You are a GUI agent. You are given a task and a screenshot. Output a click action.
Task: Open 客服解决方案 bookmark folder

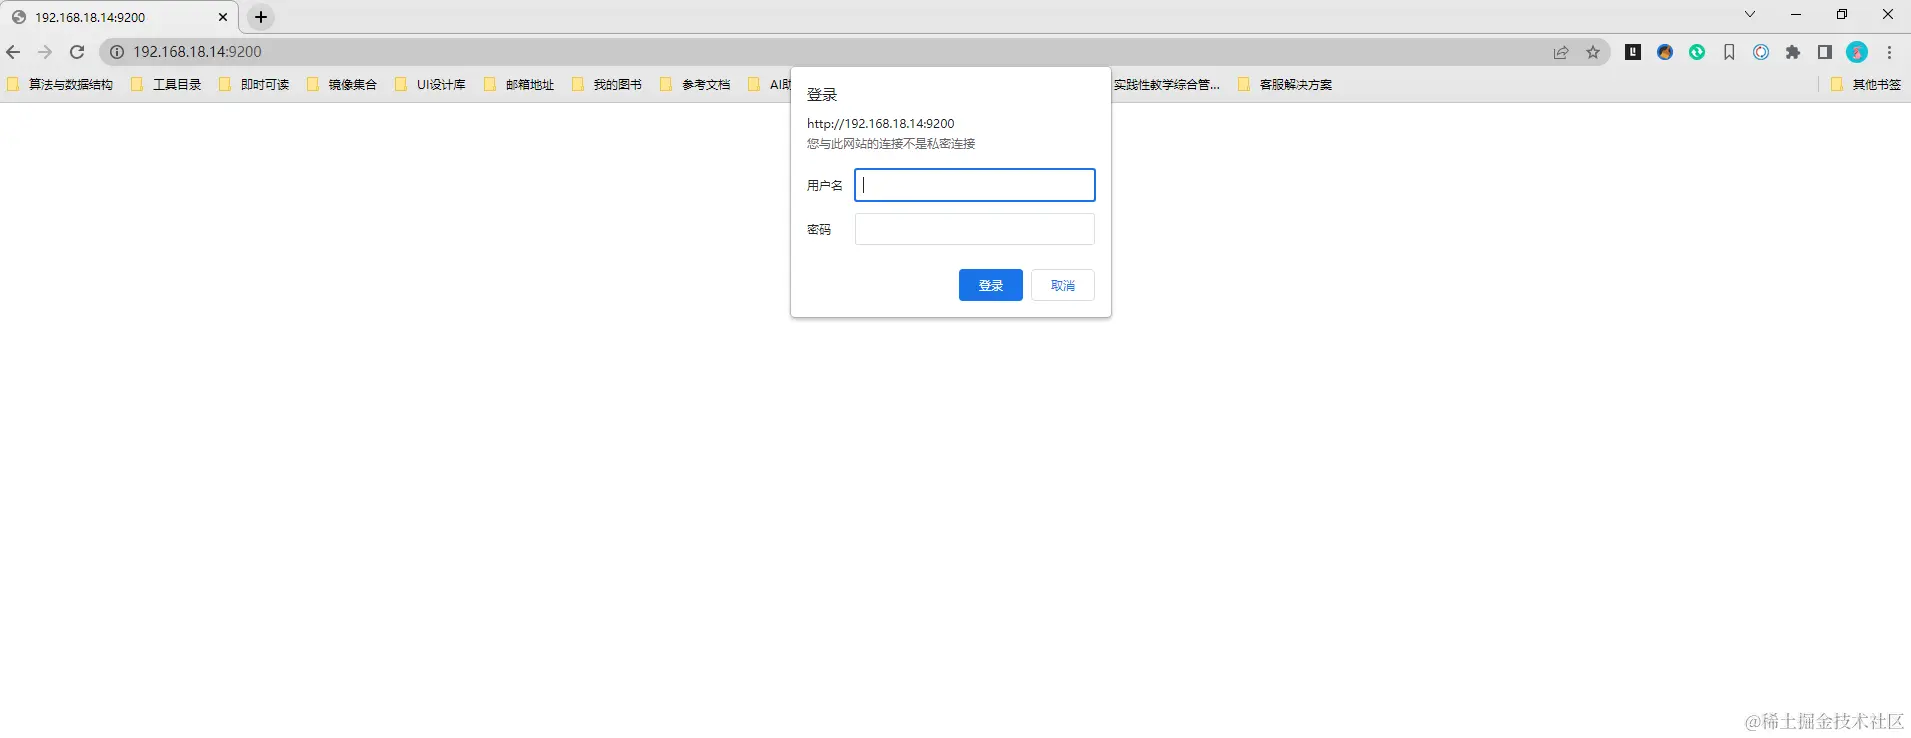coord(1285,85)
